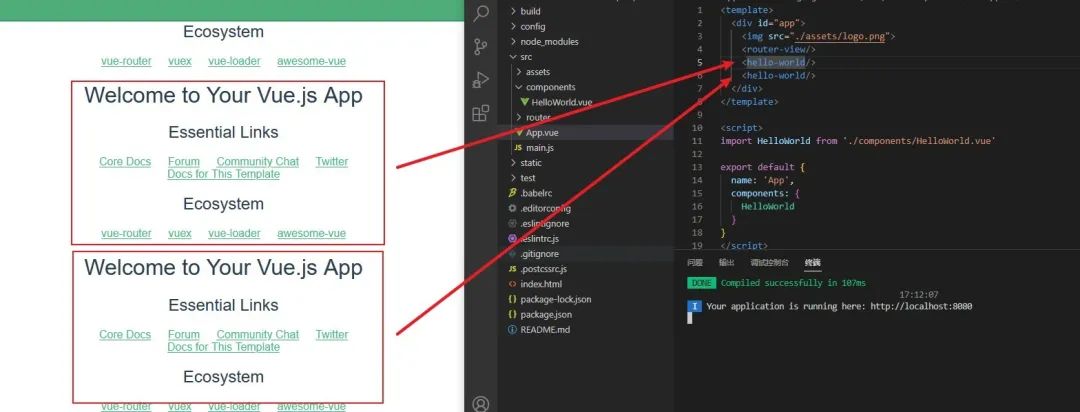Expand the node_modules folder chevron
This screenshot has width=1080, height=412.
tap(513, 41)
